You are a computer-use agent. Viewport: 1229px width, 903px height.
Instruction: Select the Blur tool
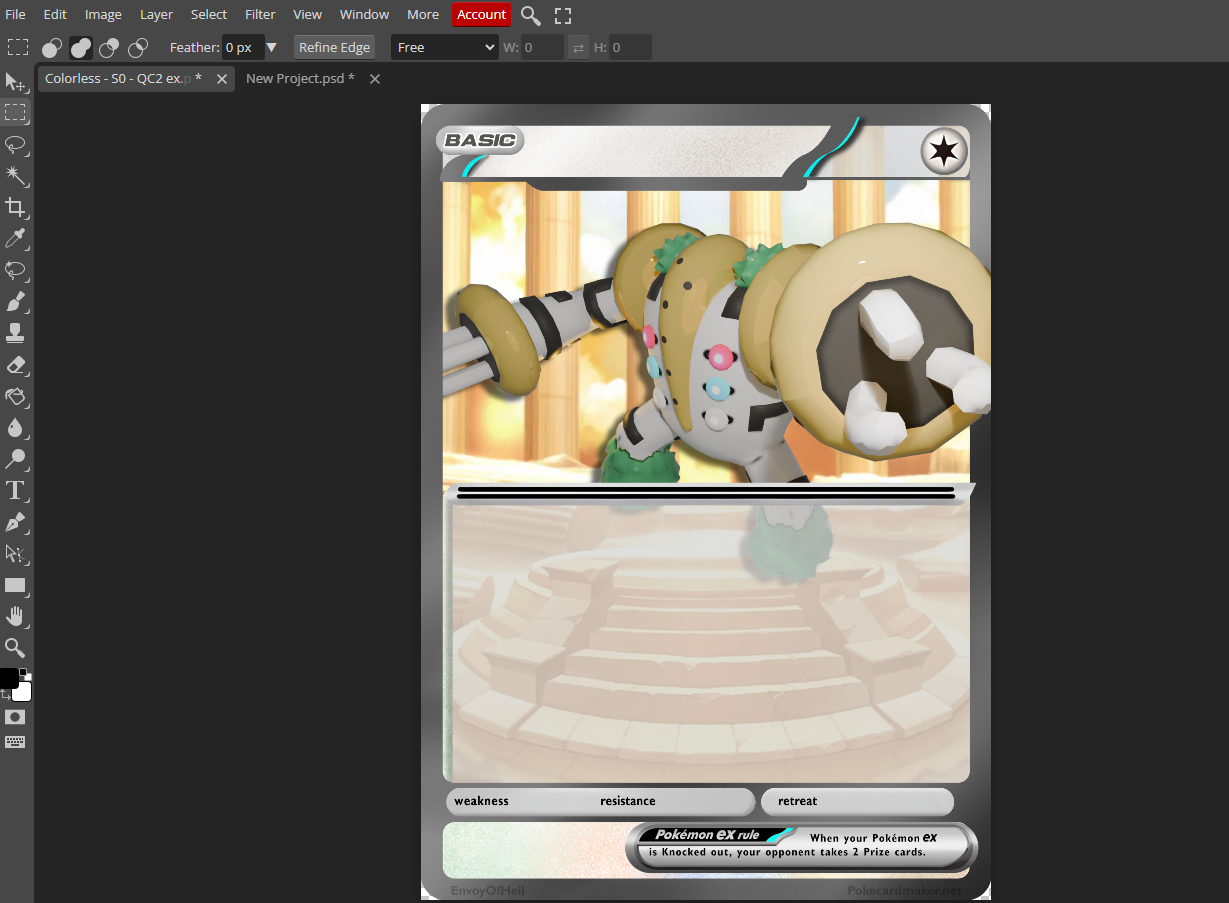pos(15,428)
